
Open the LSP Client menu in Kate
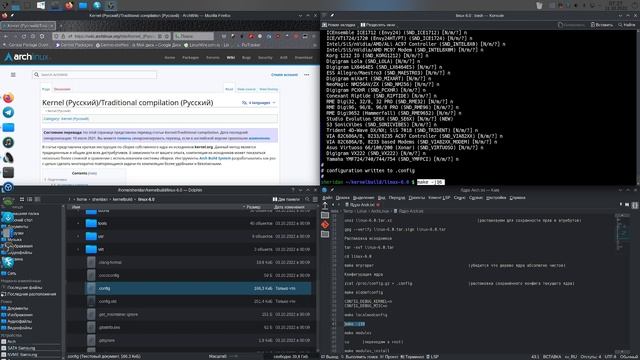(x=439, y=198)
